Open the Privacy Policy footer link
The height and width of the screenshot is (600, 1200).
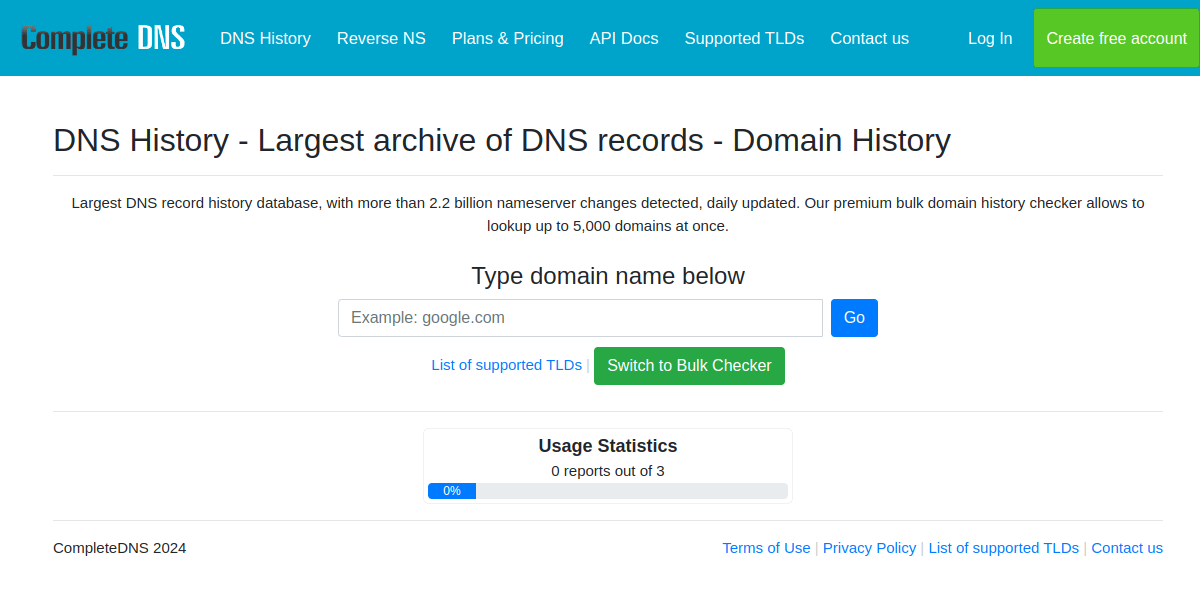coord(869,548)
